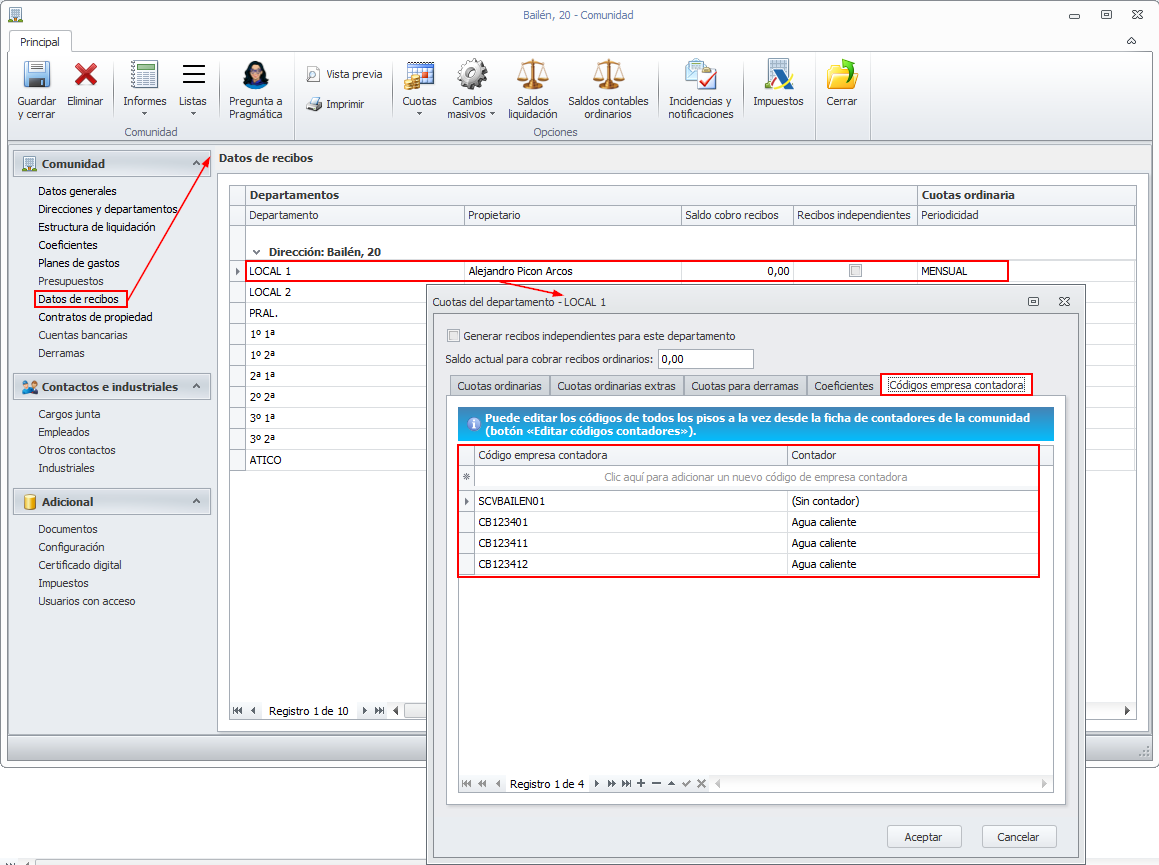Screen dimensions: 1159x865
Task: Jump to last record in Cuotas dialog navigator
Action: pyautogui.click(x=627, y=784)
